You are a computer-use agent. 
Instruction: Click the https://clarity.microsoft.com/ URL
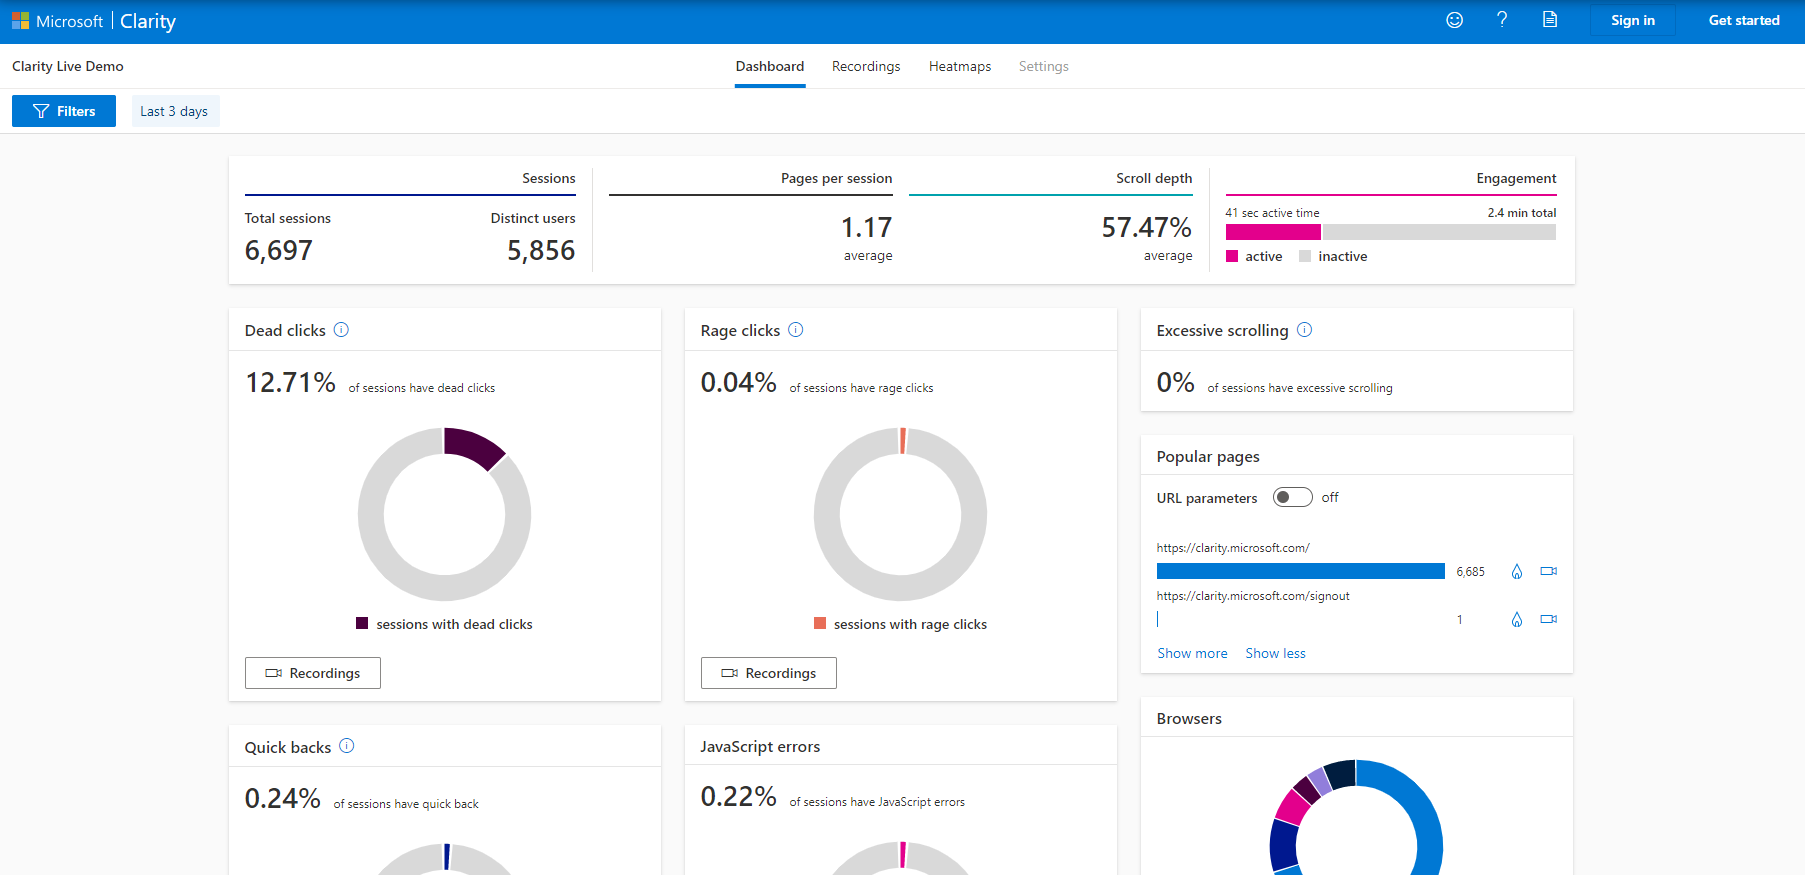(x=1233, y=548)
